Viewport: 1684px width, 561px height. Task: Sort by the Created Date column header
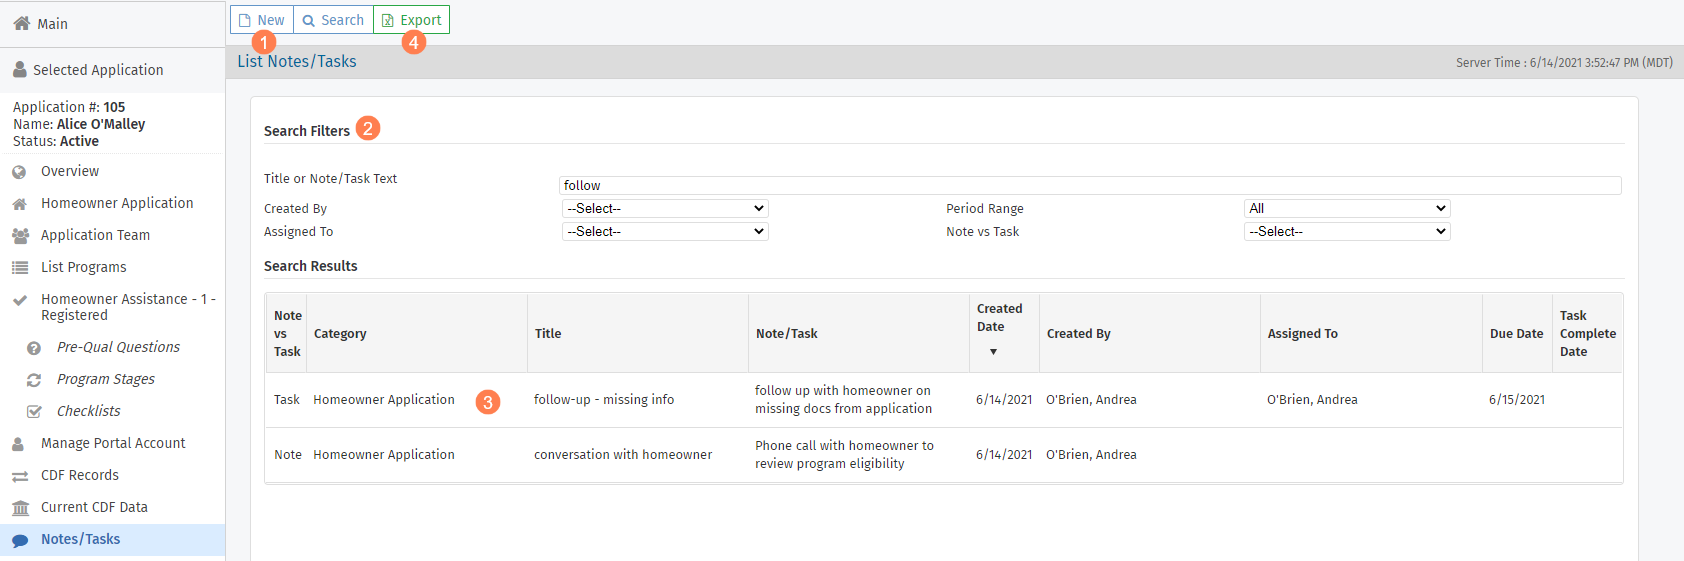click(x=999, y=318)
